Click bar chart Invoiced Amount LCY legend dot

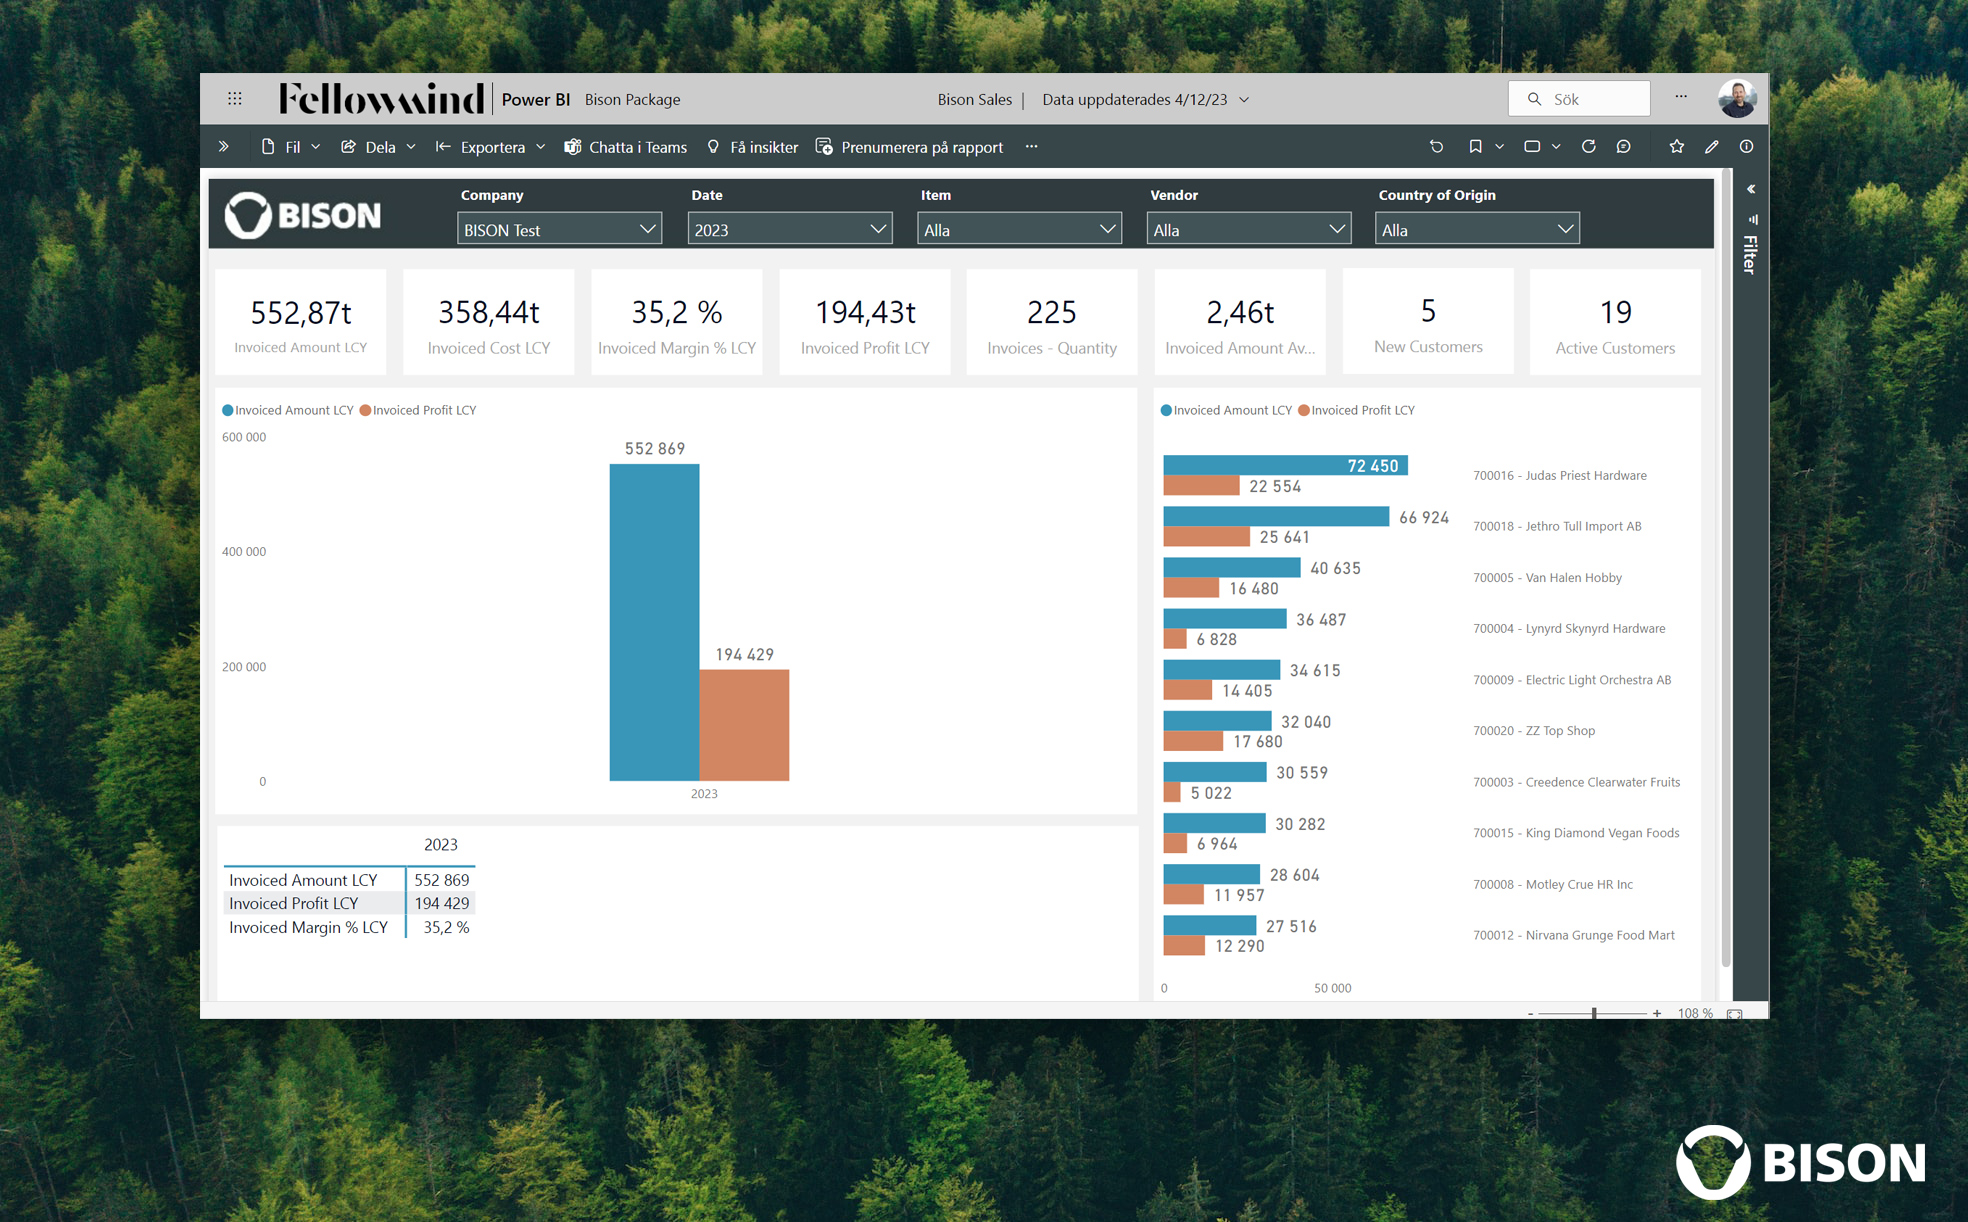pos(1166,410)
